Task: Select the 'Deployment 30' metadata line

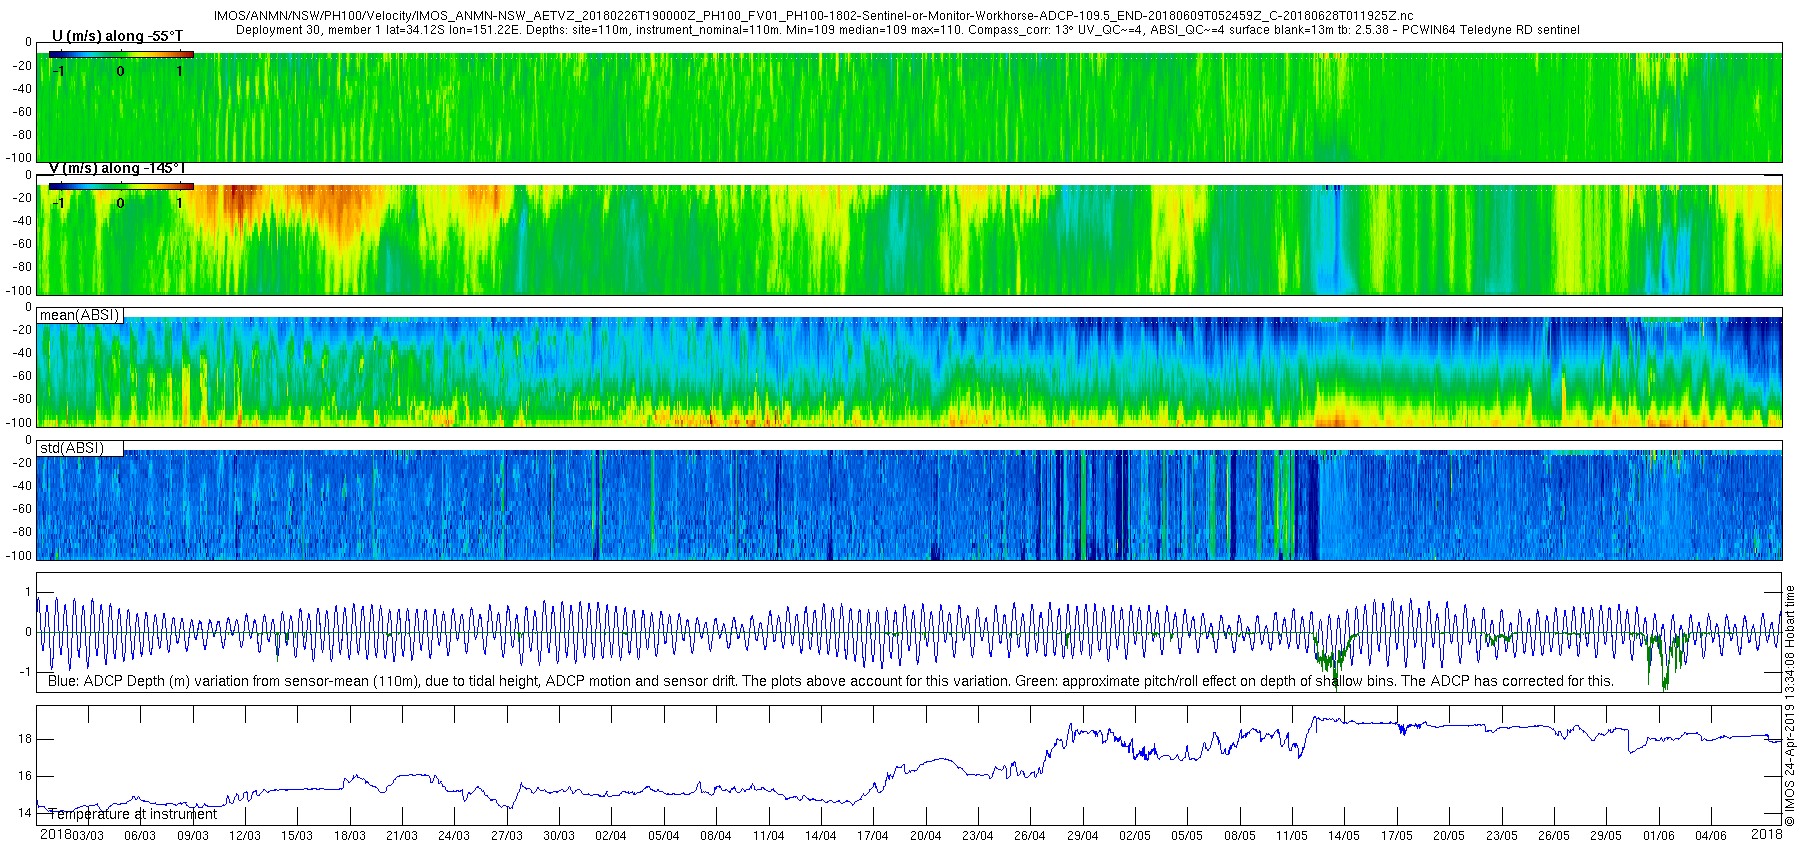Action: point(908,30)
